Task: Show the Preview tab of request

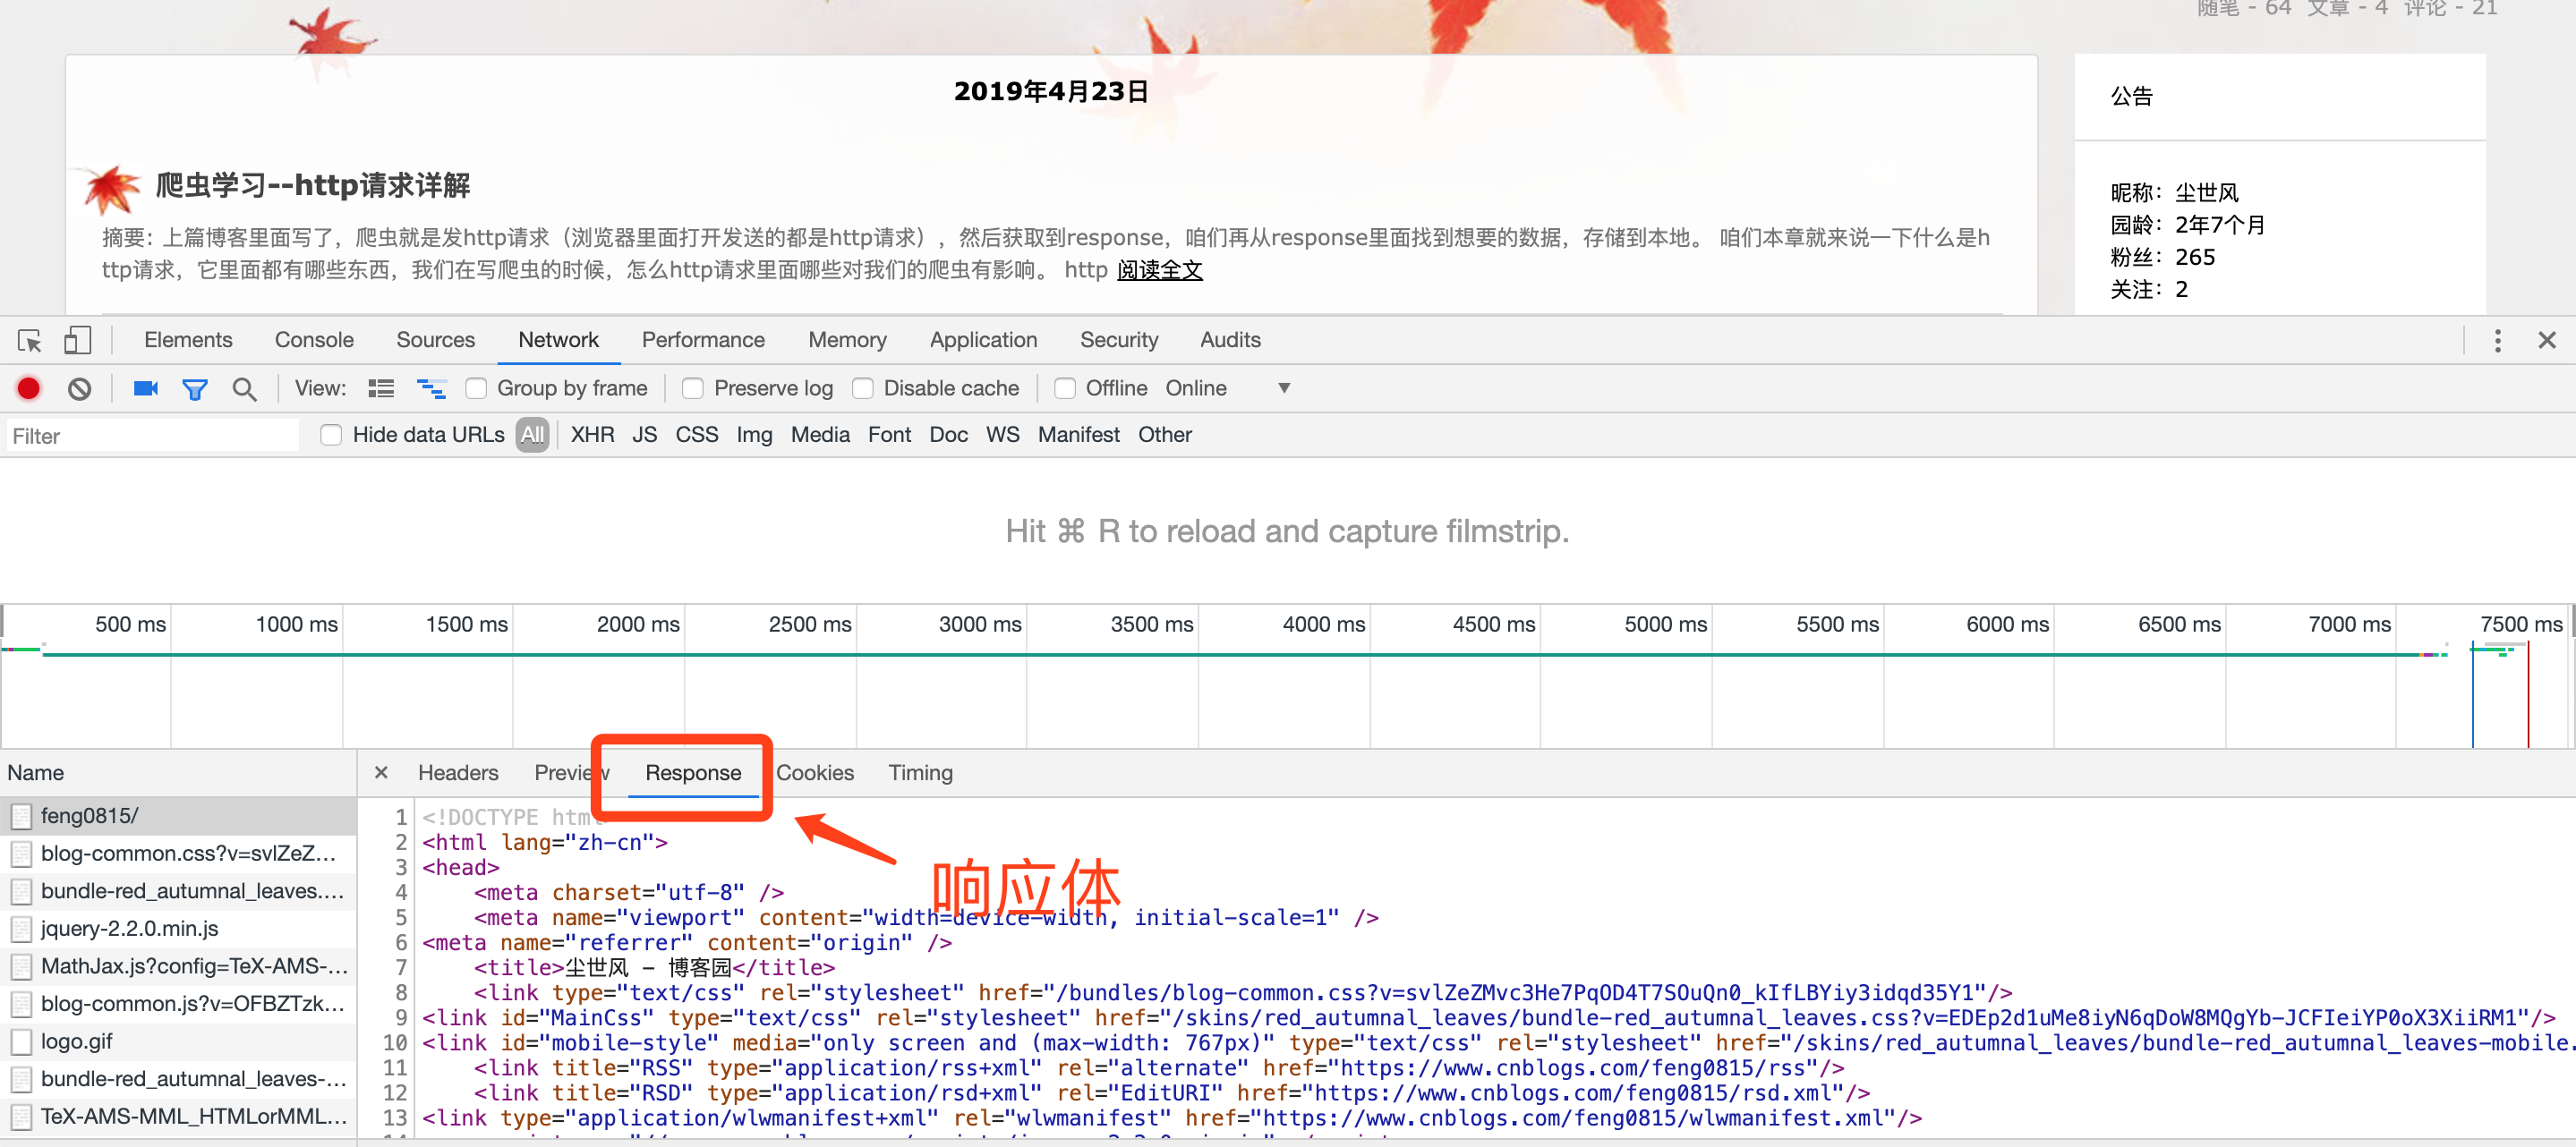Action: 571,773
